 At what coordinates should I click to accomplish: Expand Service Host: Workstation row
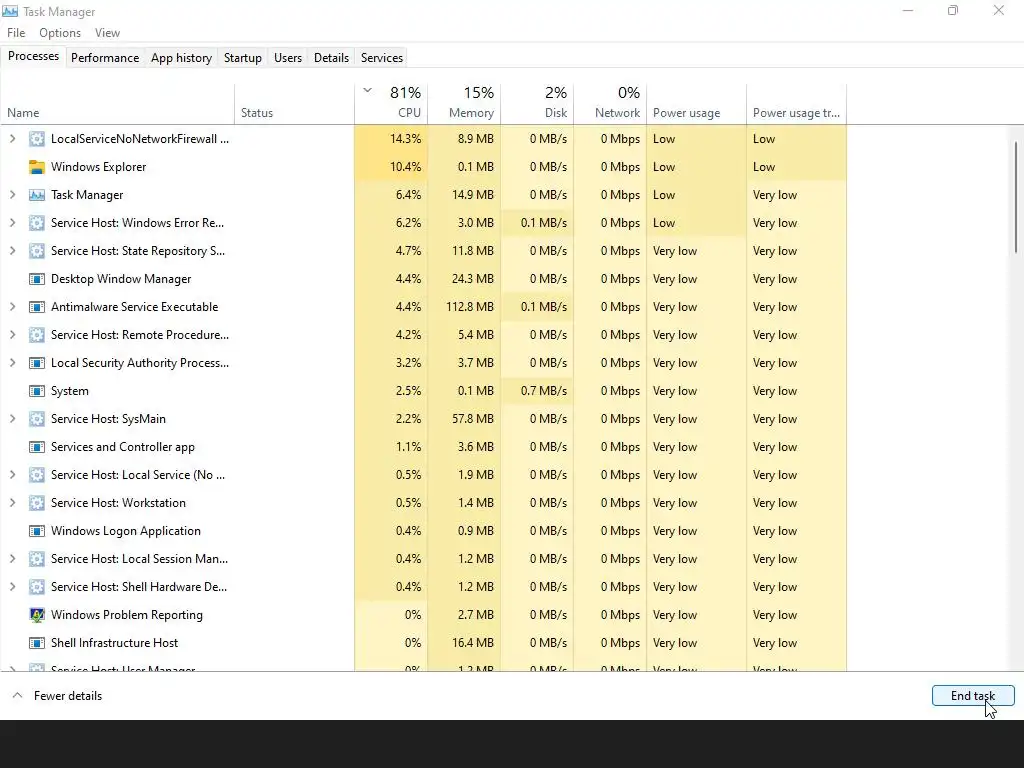tap(12, 503)
